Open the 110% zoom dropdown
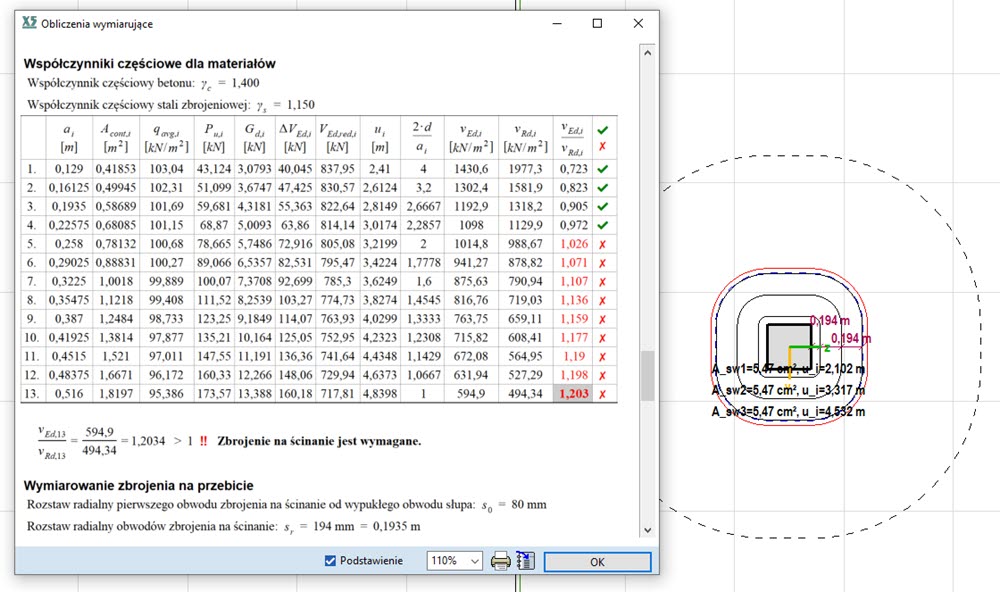1000x592 pixels. [x=472, y=561]
